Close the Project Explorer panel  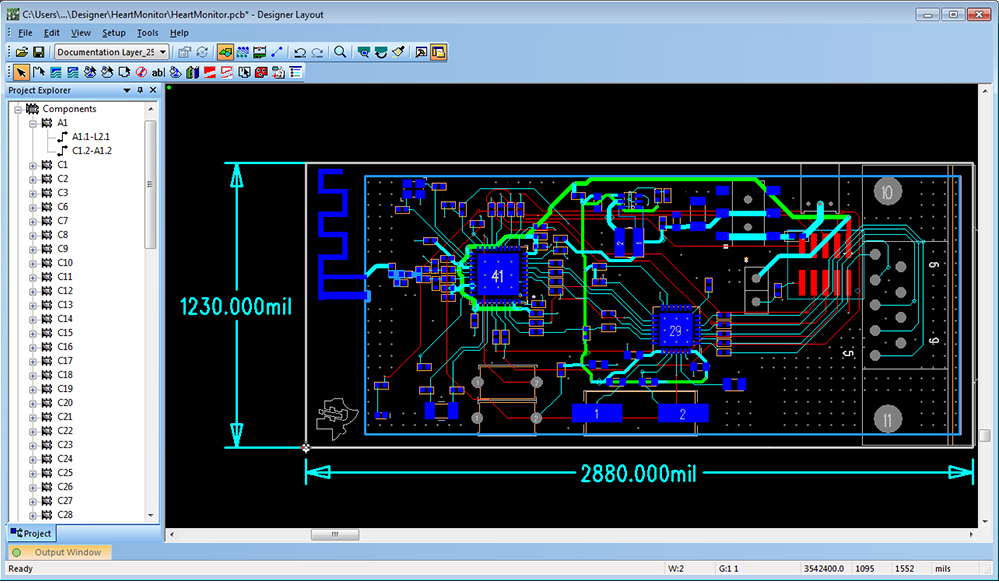click(x=153, y=90)
